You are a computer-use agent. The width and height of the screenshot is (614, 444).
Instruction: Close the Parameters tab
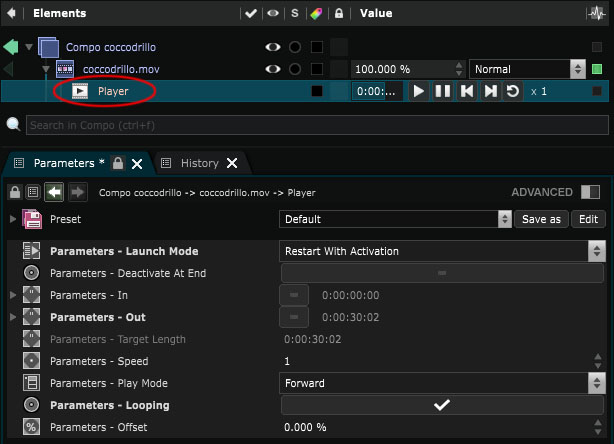(137, 164)
